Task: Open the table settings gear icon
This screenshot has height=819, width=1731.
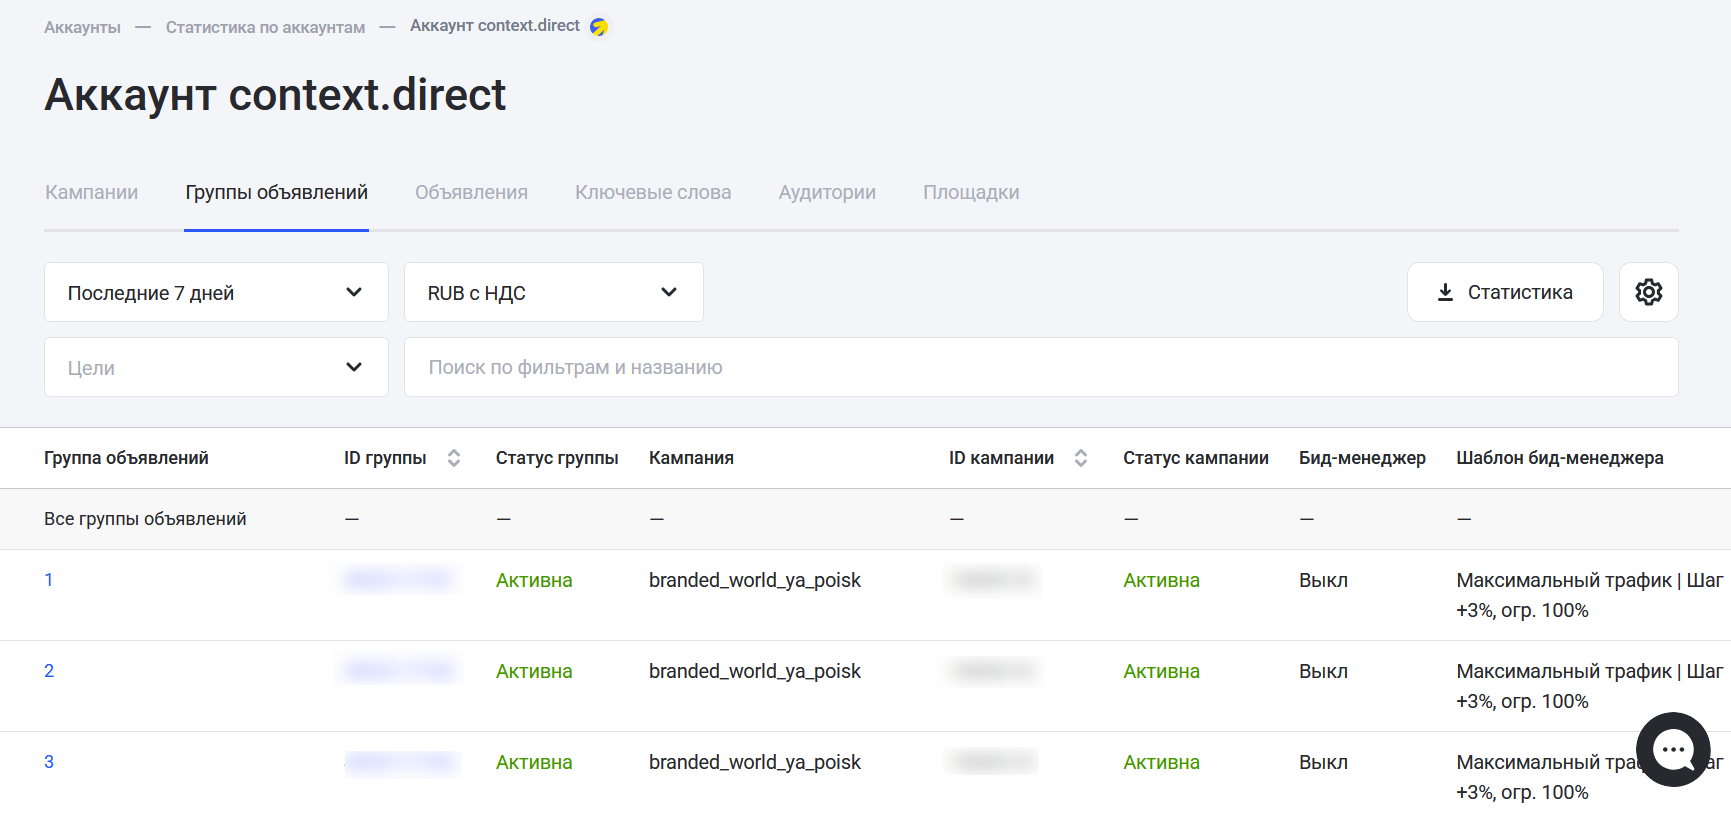Action: tap(1648, 292)
